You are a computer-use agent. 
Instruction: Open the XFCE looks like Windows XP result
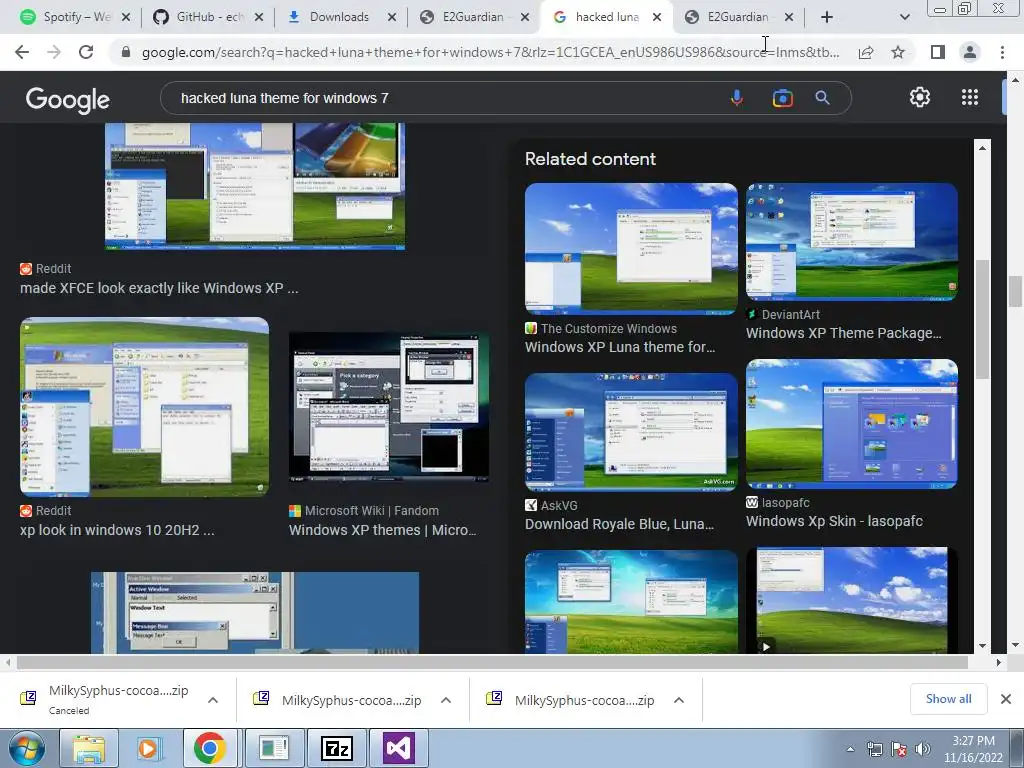click(159, 288)
